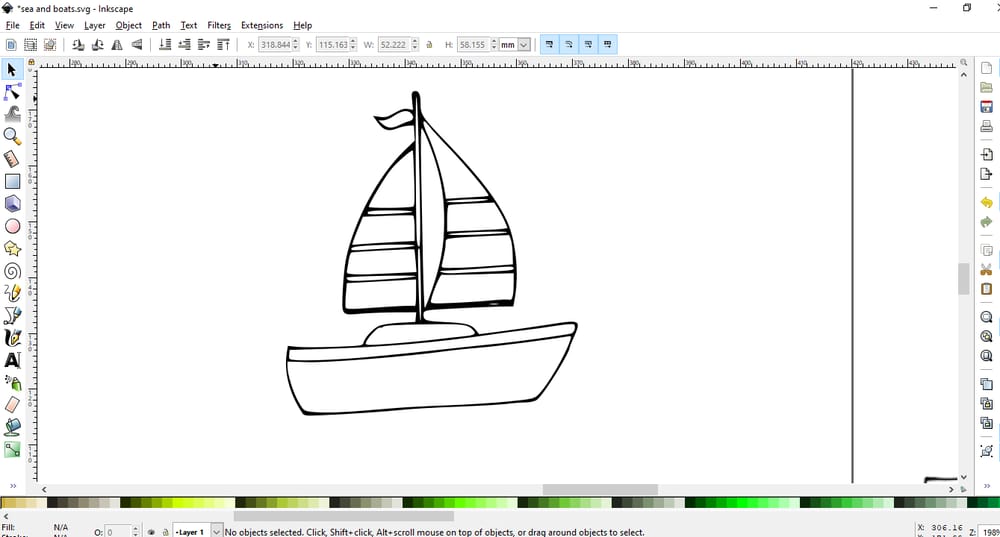The width and height of the screenshot is (1000, 537).
Task: Click the Deselect icon
Action: (x=50, y=45)
